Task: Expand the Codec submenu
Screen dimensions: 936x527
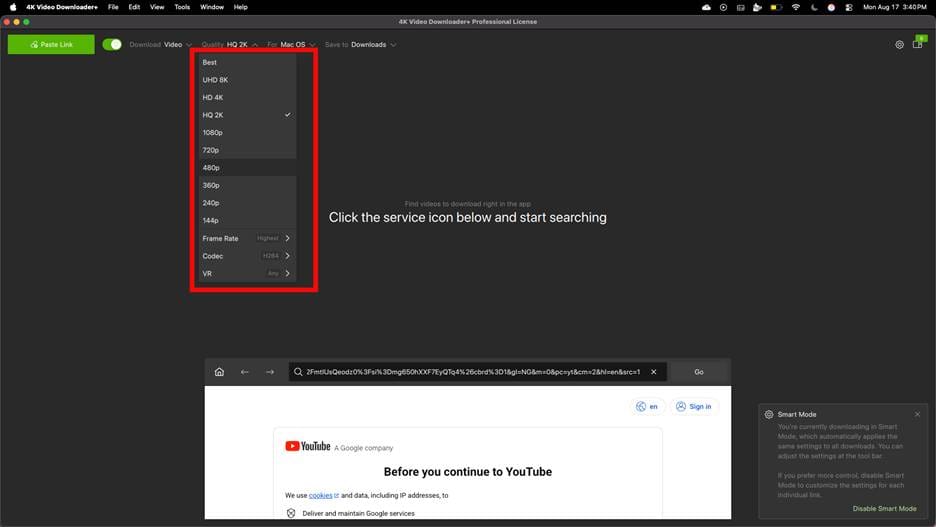Action: coord(247,255)
